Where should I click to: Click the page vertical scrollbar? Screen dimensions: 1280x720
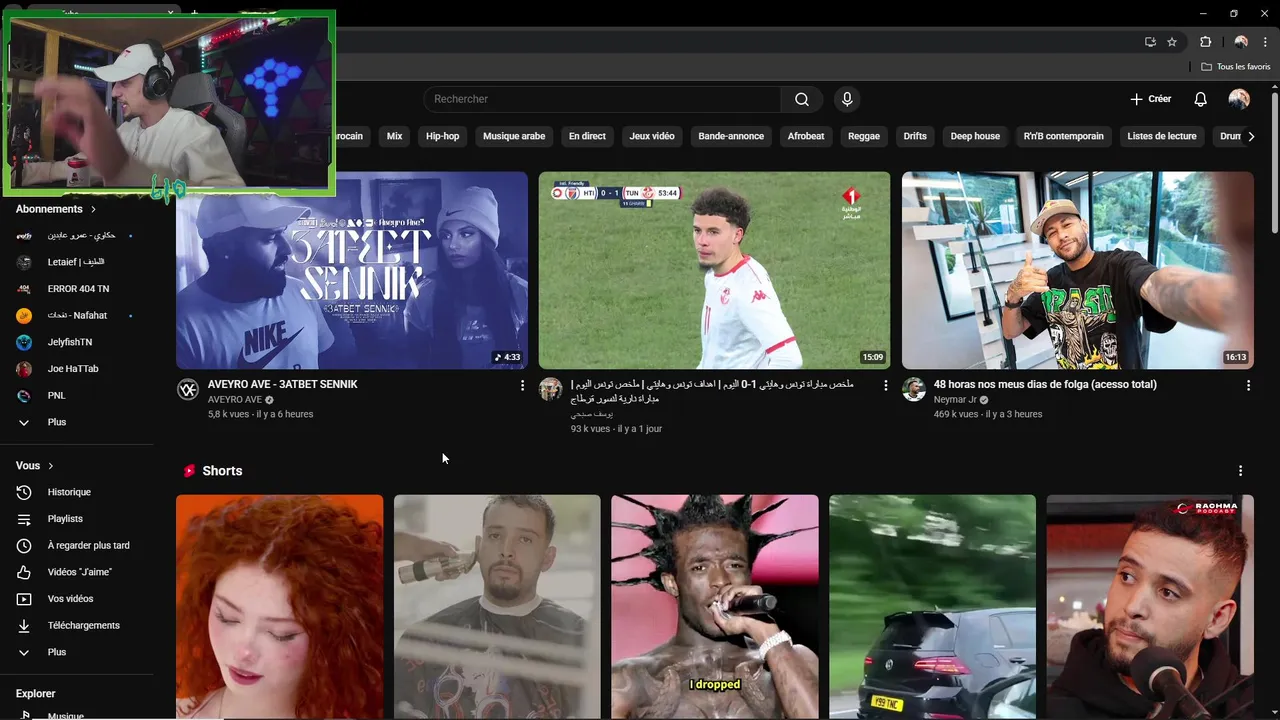click(x=1274, y=165)
